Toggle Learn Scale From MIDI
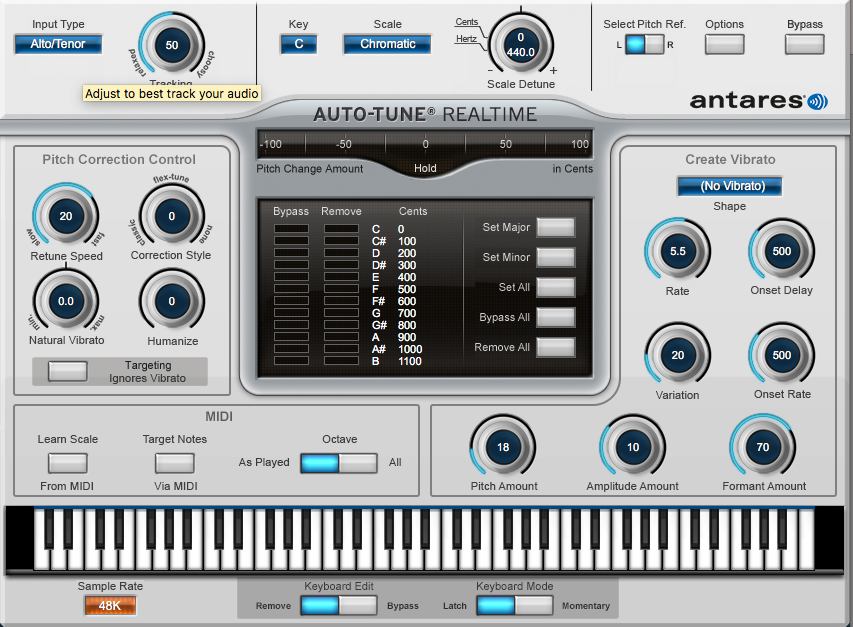The width and height of the screenshot is (853, 627). point(67,463)
